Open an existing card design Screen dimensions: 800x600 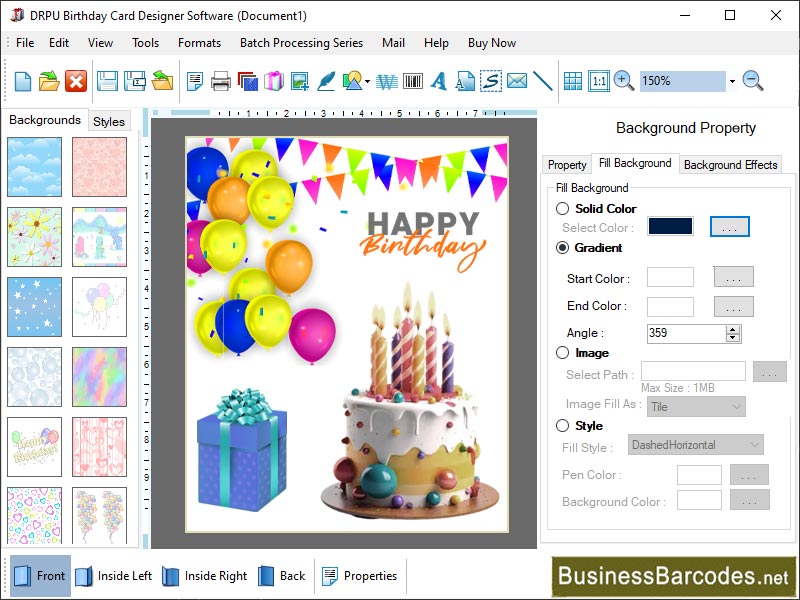pos(46,81)
